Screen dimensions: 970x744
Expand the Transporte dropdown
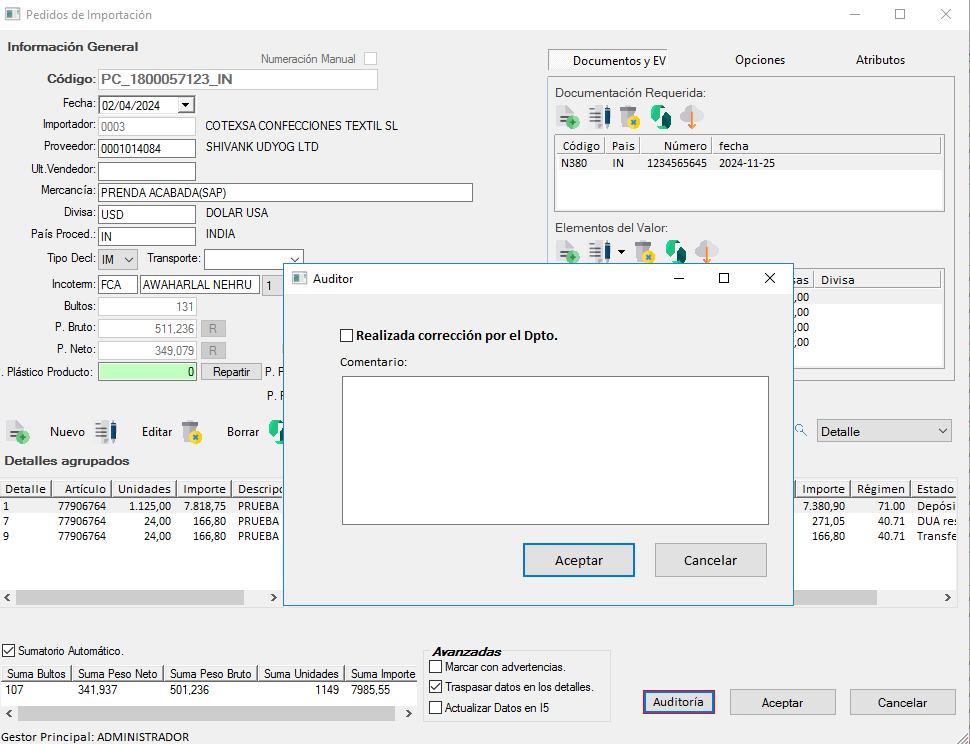[294, 259]
